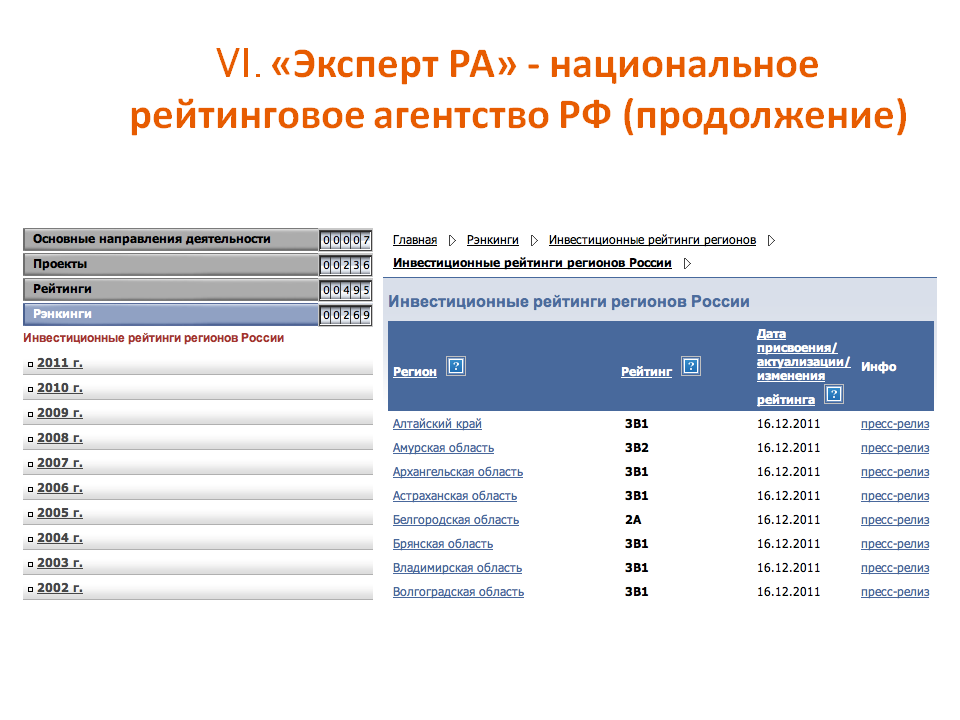This screenshot has height=720, width=960.
Task: Open пресс-релиз for Алтайский край
Action: pos(894,424)
